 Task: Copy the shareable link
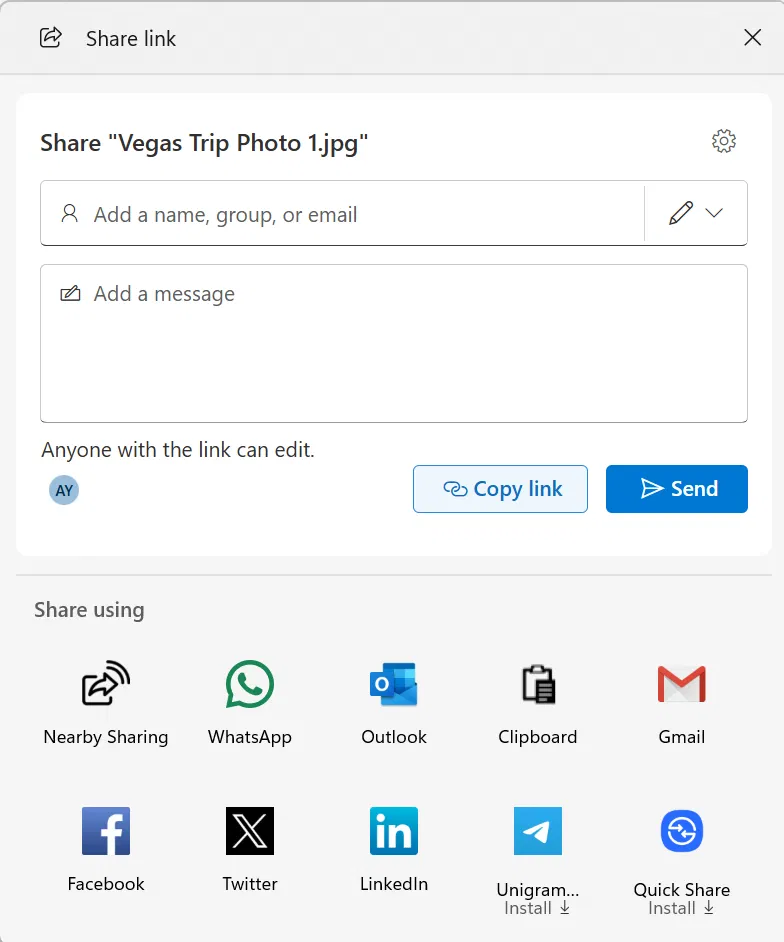click(500, 489)
